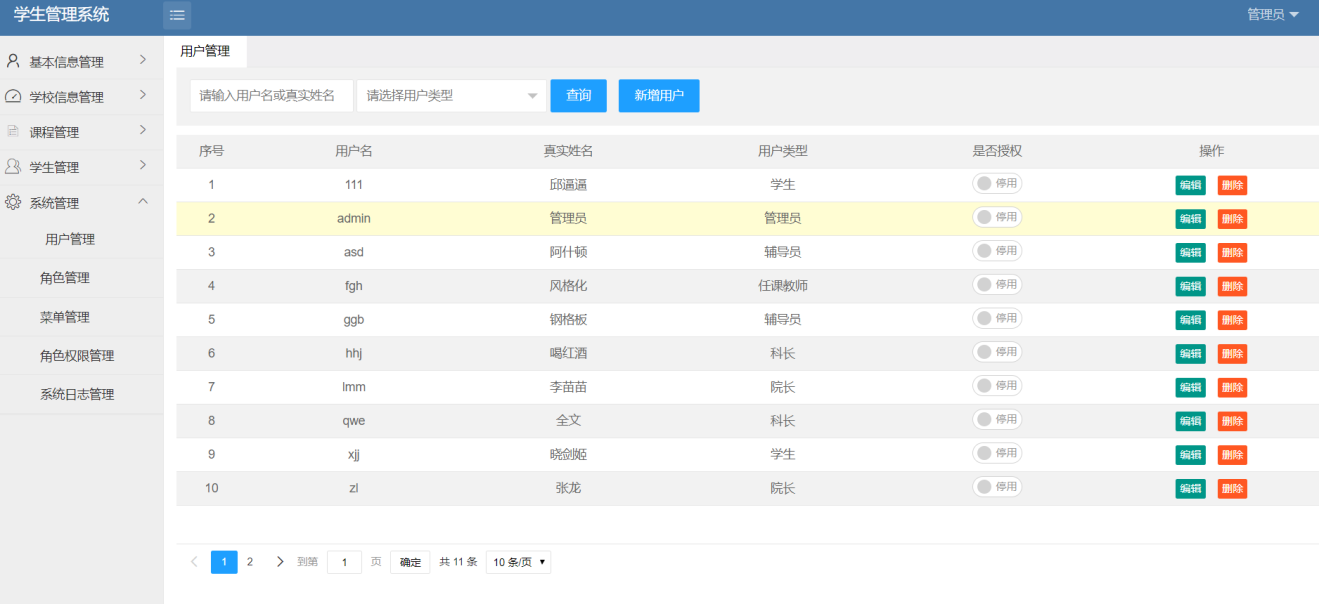Image resolution: width=1319 pixels, height=604 pixels.
Task: Click the gauge icon beside 学校信息管理
Action: point(13,97)
